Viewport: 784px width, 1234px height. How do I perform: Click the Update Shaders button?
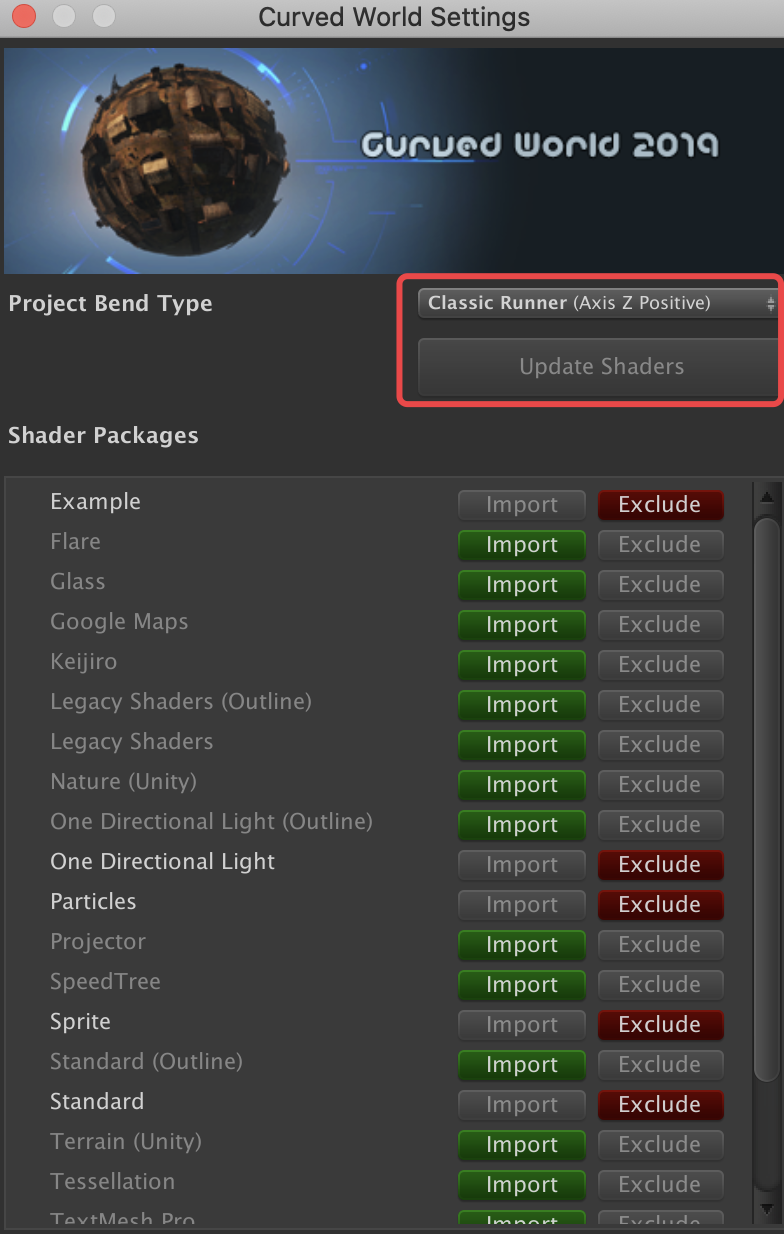coord(600,366)
